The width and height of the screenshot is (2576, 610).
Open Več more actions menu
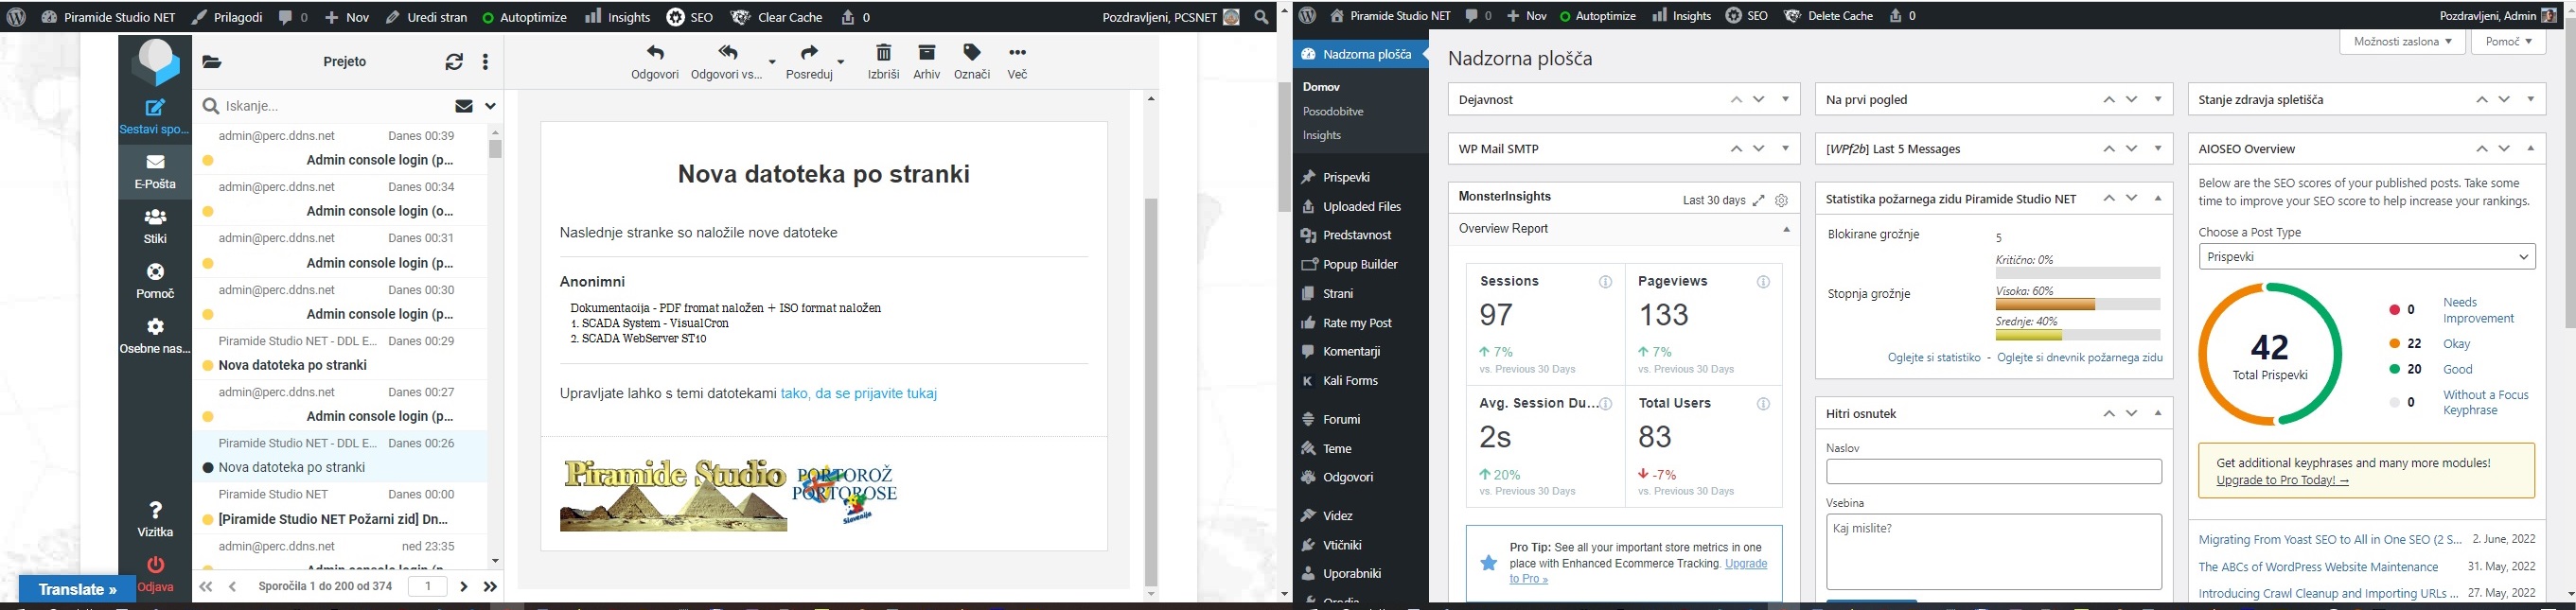click(x=1017, y=62)
